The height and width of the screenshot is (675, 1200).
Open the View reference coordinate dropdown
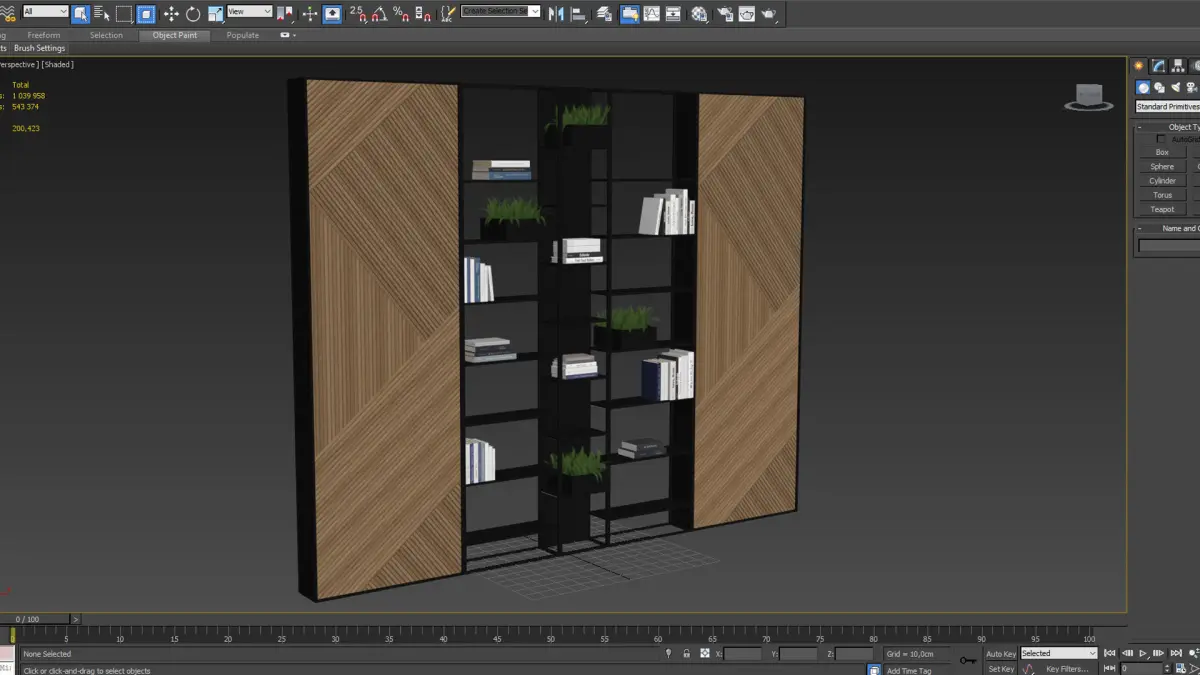click(x=249, y=12)
